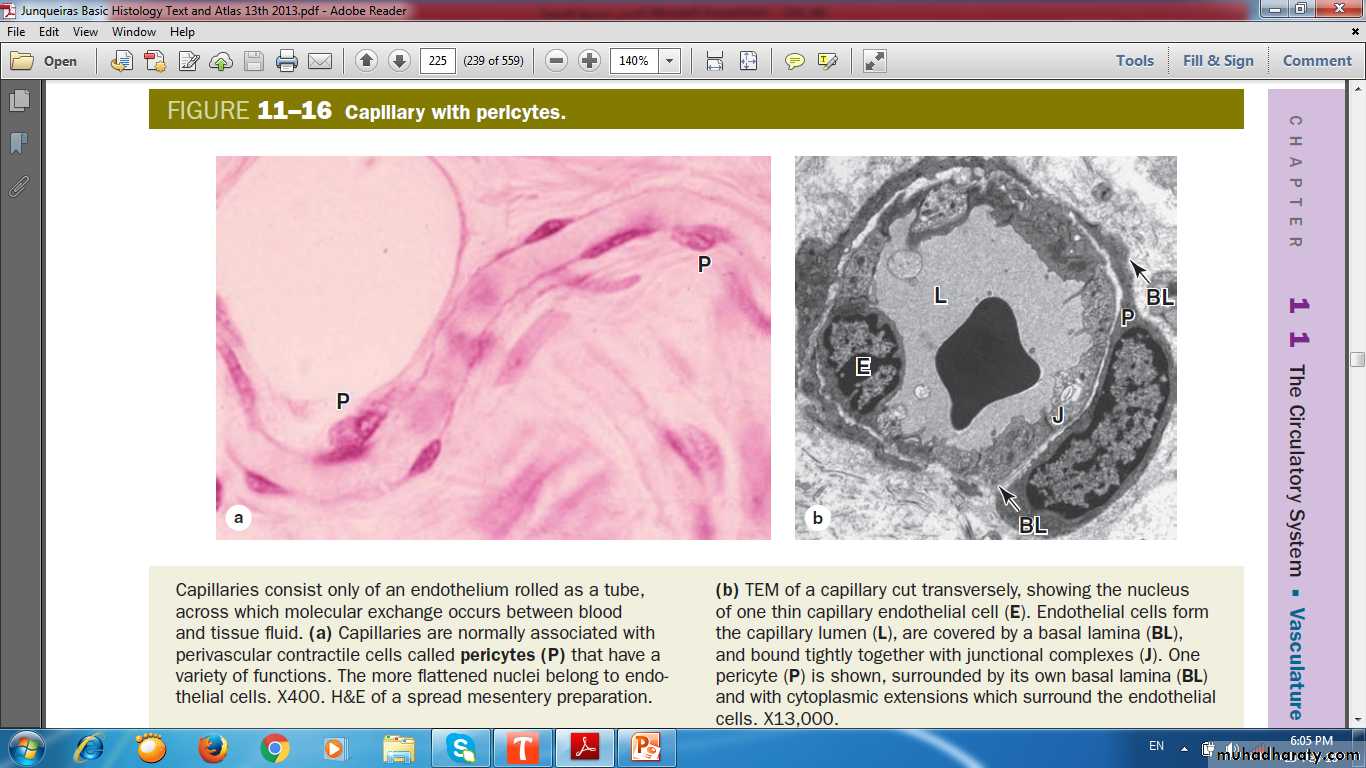Click the zoom out minus button
1366x768 pixels.
(x=557, y=61)
